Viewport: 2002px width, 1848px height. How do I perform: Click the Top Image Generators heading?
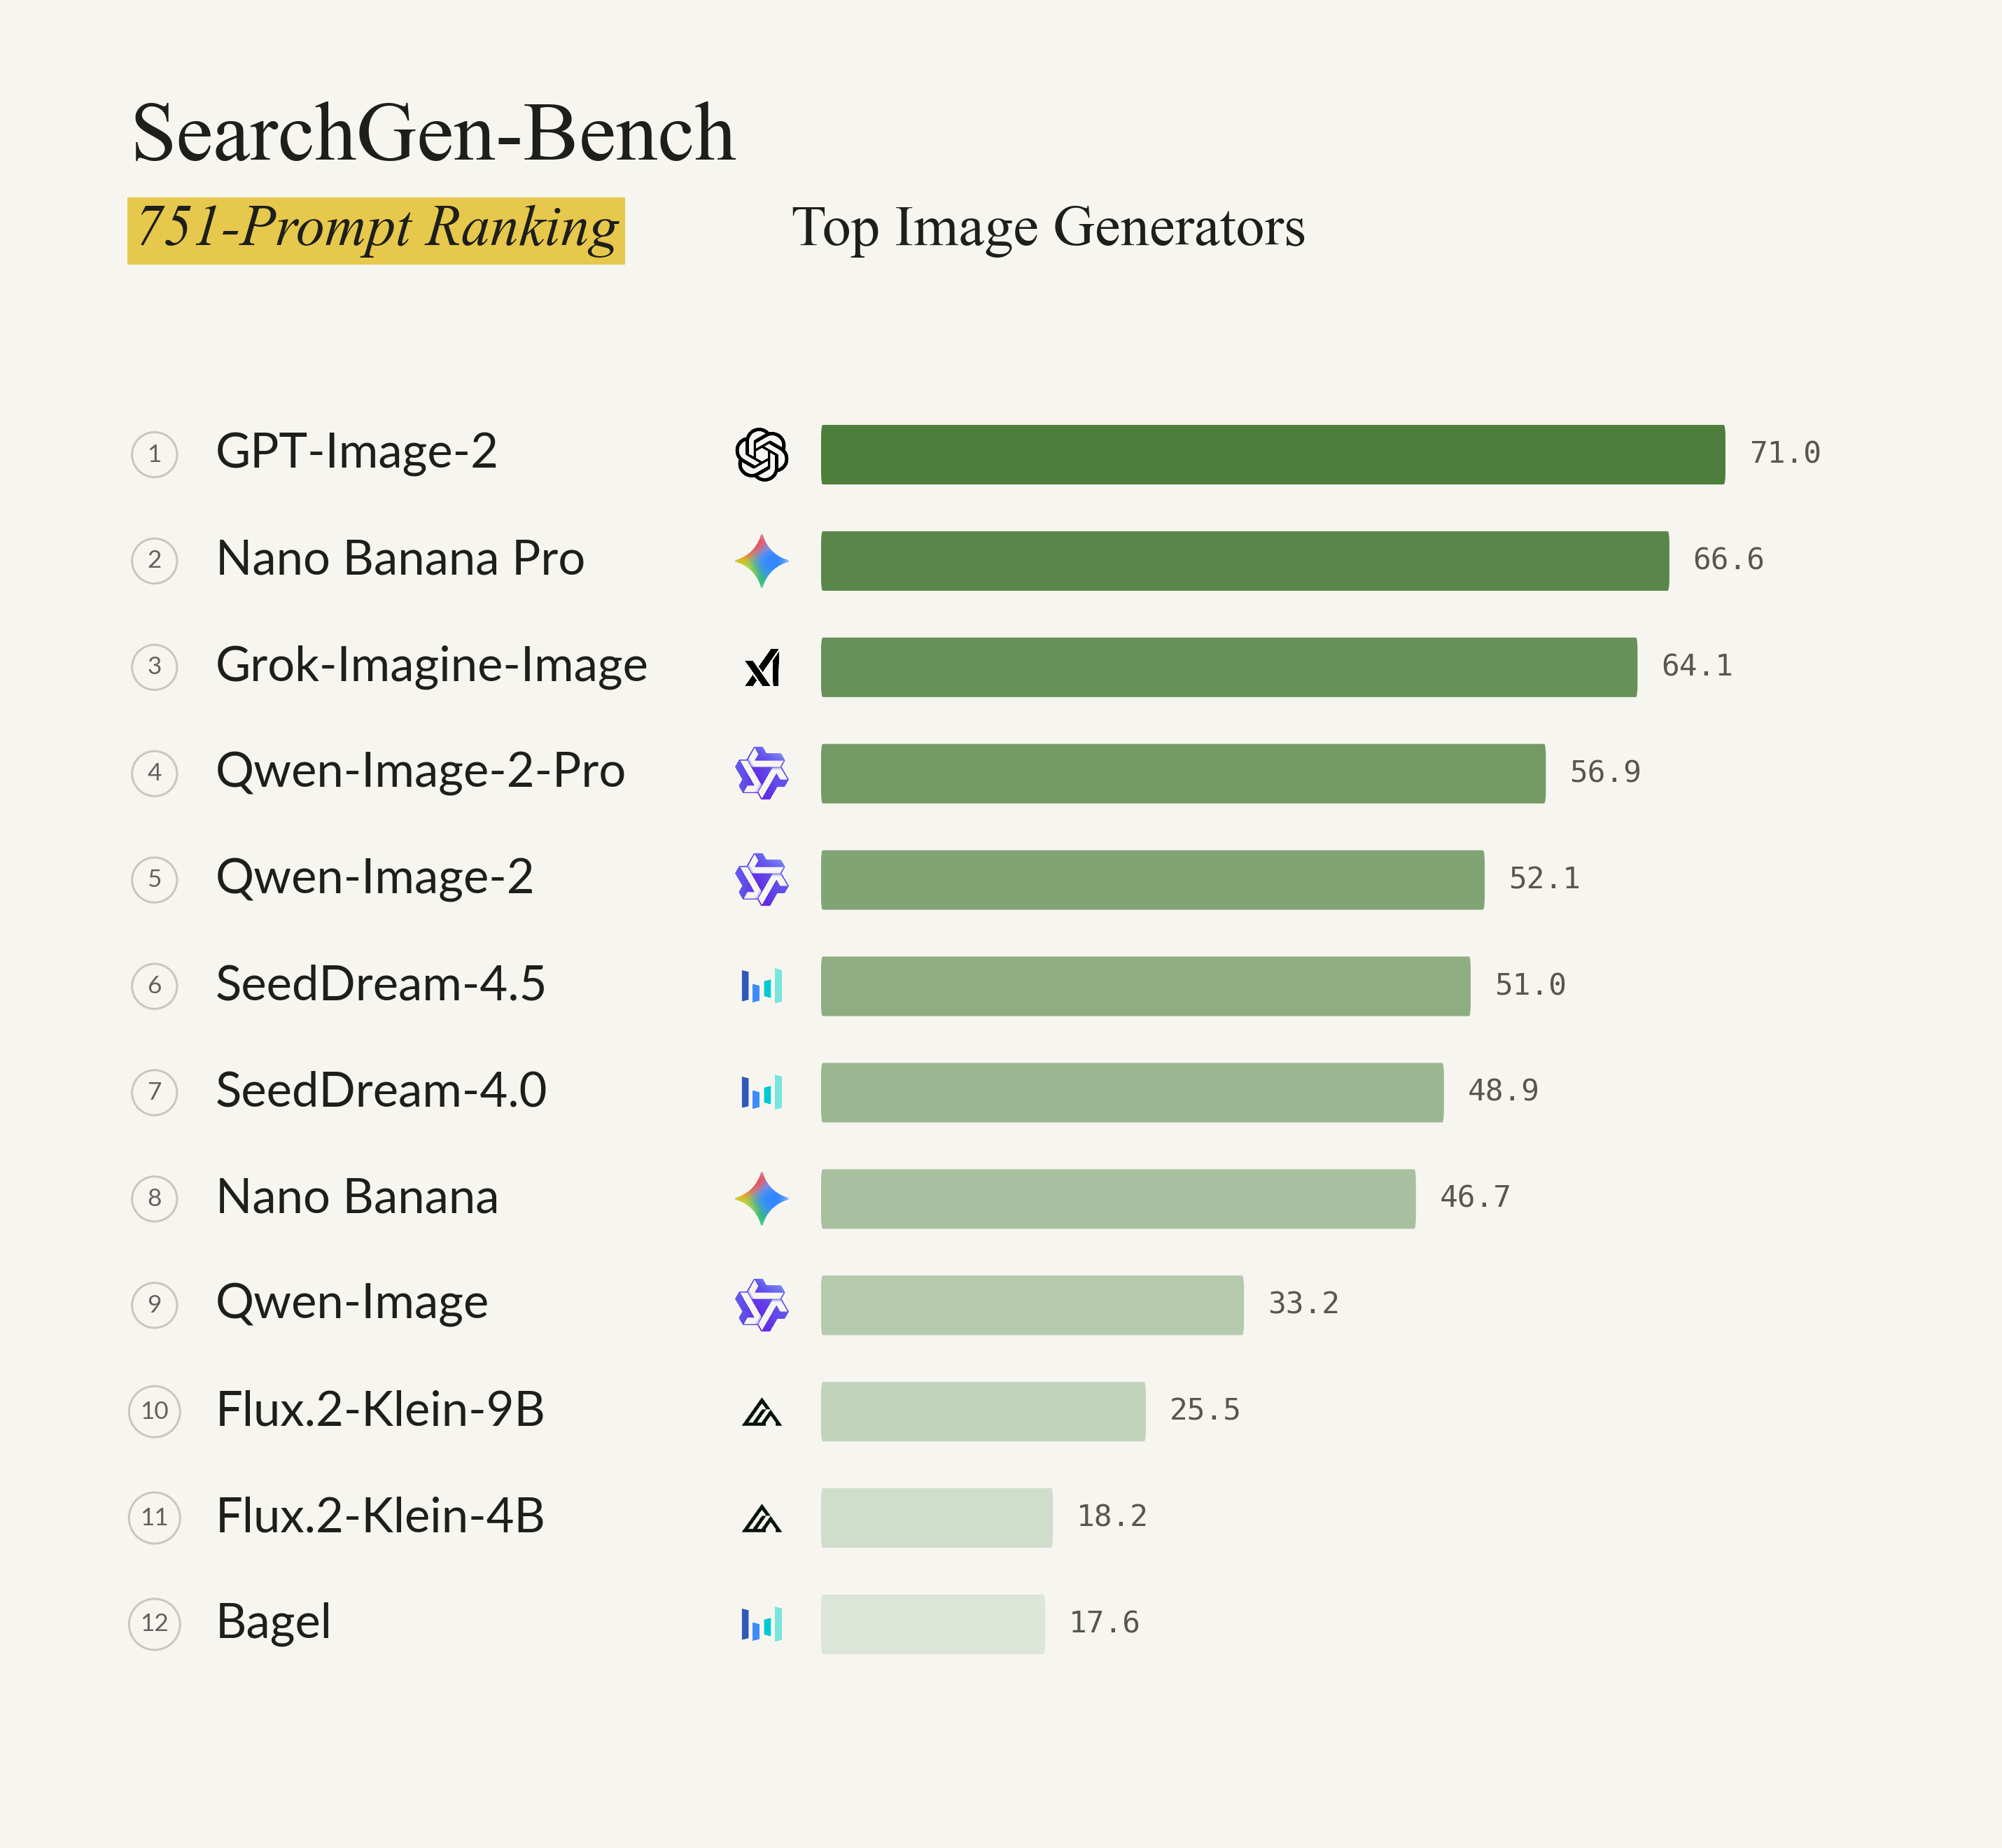click(x=1048, y=227)
